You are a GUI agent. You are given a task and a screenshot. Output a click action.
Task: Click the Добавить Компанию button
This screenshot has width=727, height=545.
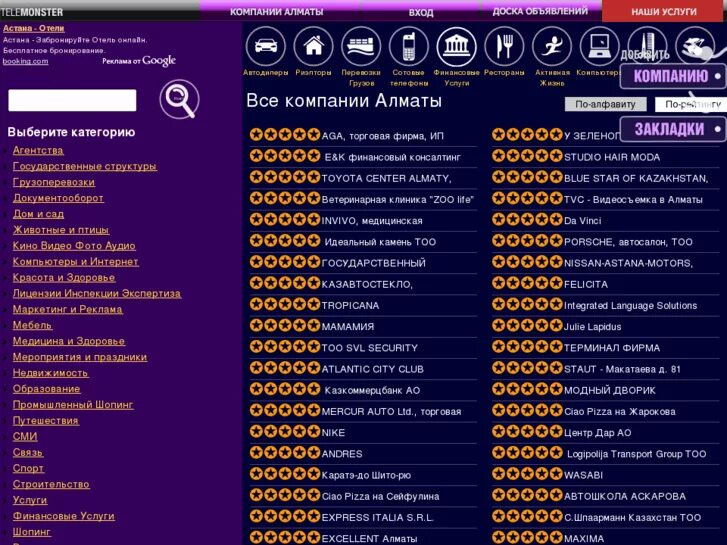point(672,76)
